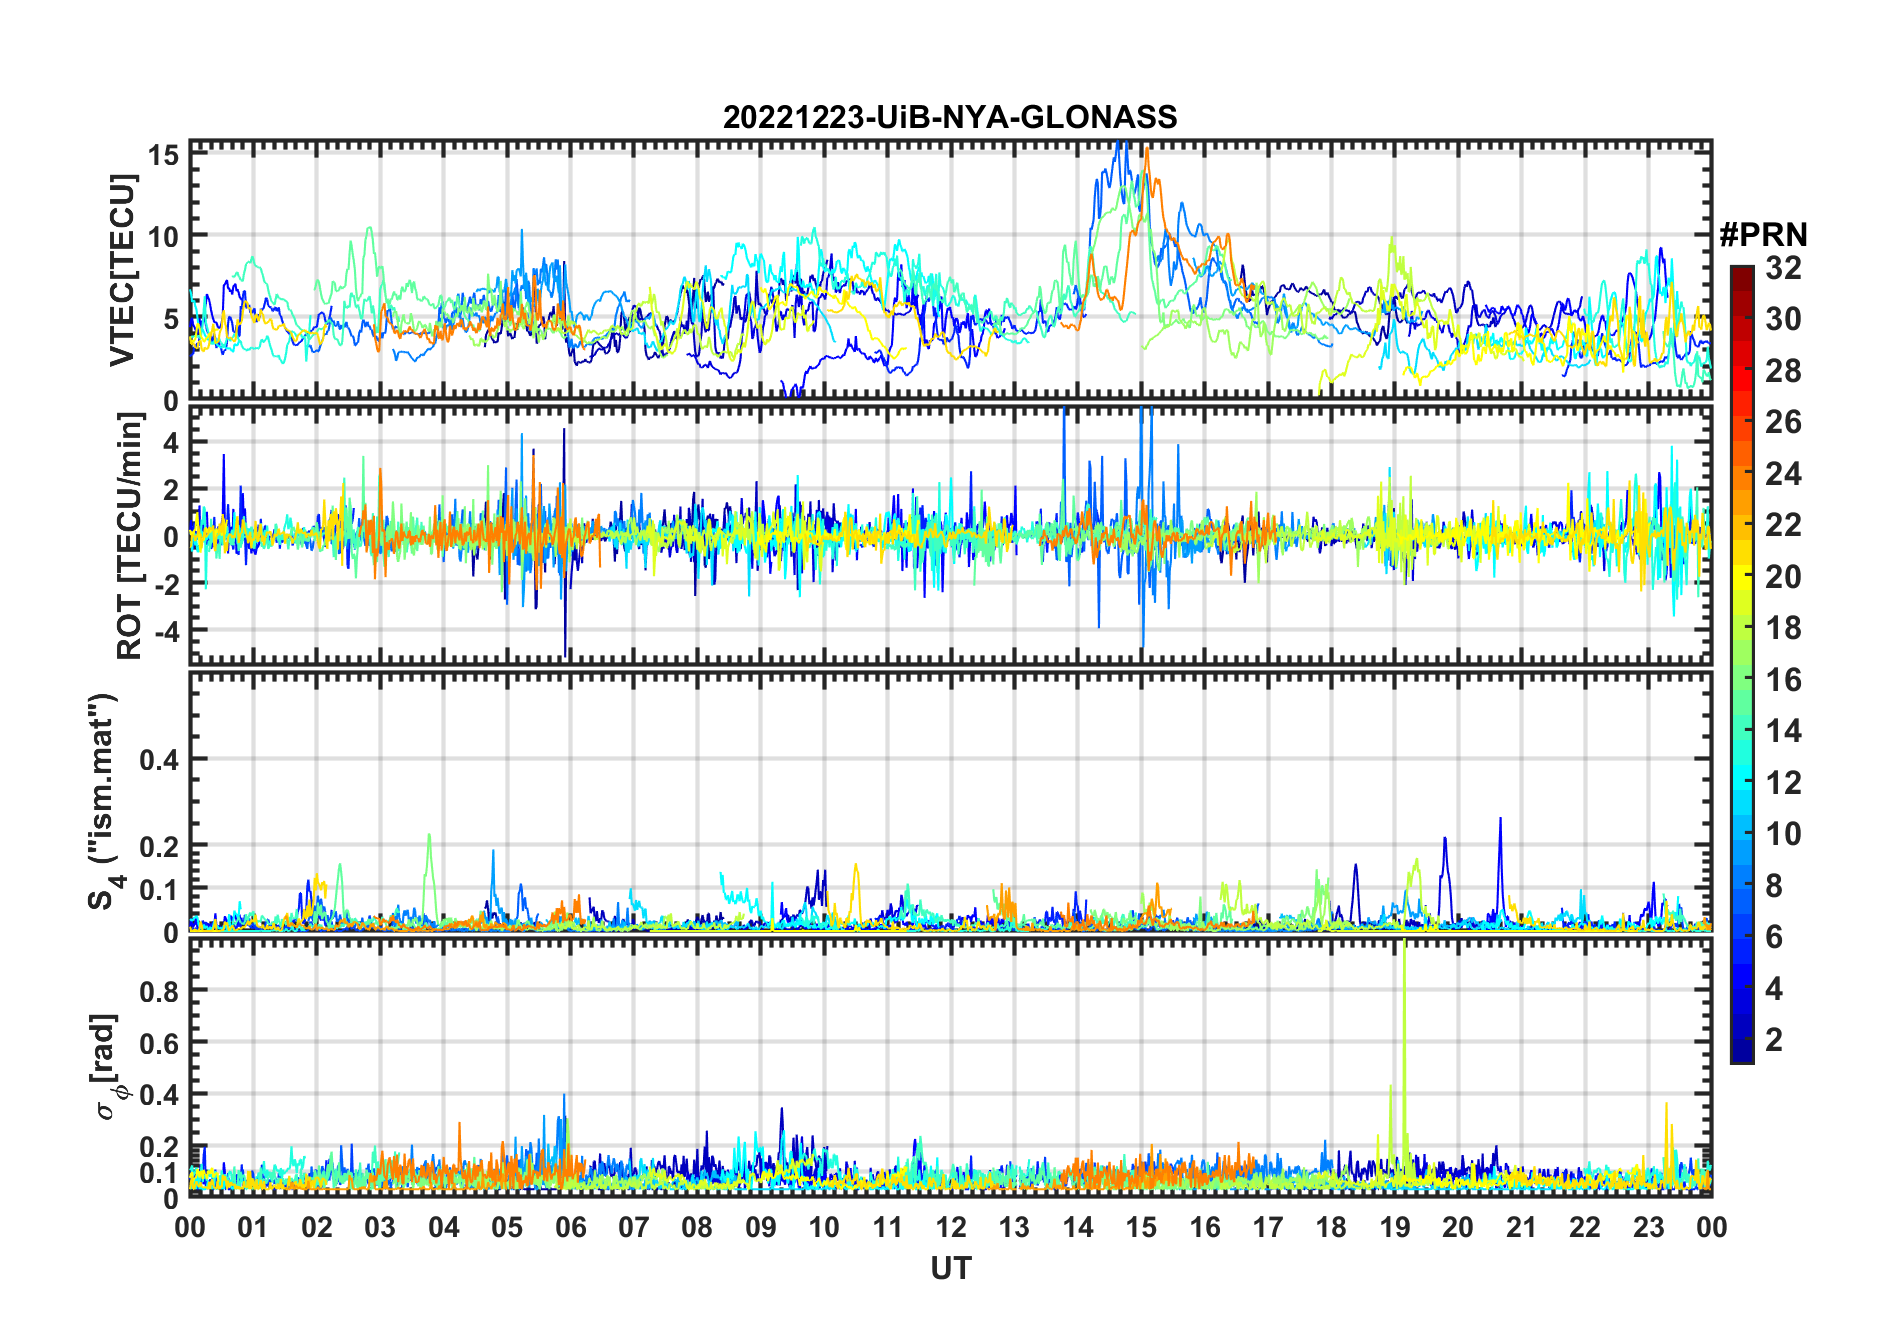
Task: Click ROT axis tick label 4
Action: [x=172, y=442]
